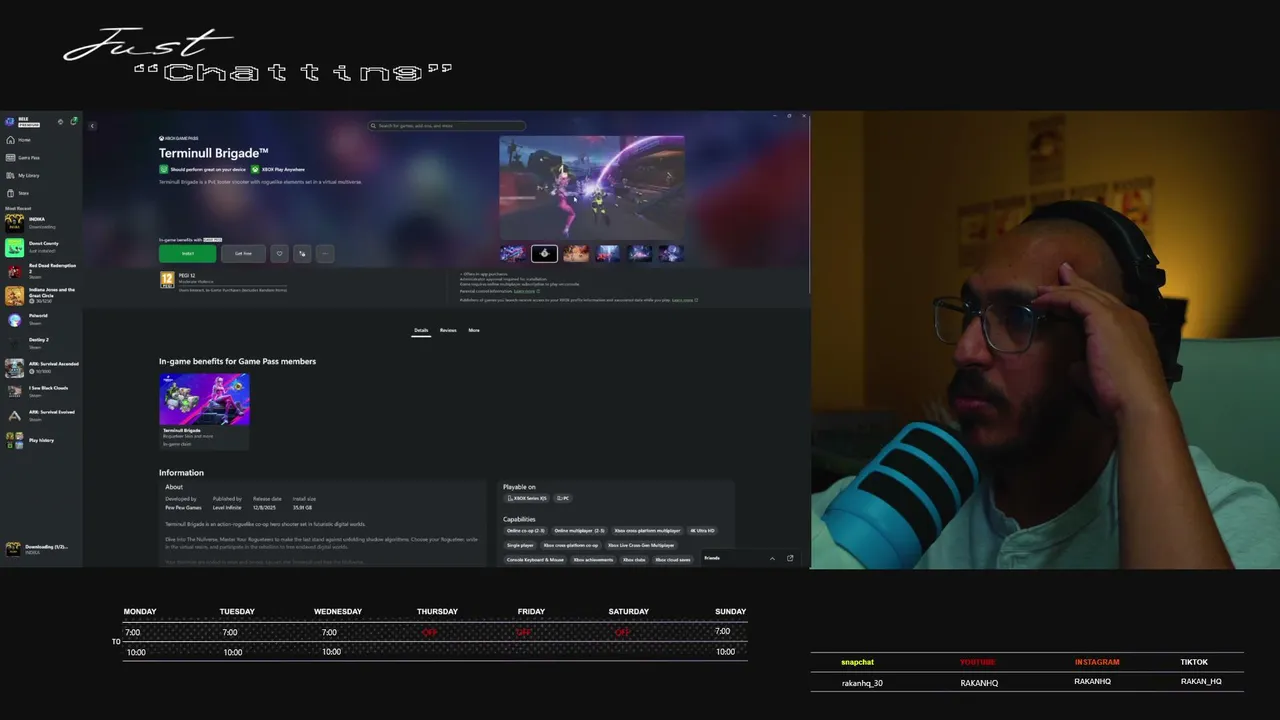Click the Xbox achievements tag

tap(593, 560)
